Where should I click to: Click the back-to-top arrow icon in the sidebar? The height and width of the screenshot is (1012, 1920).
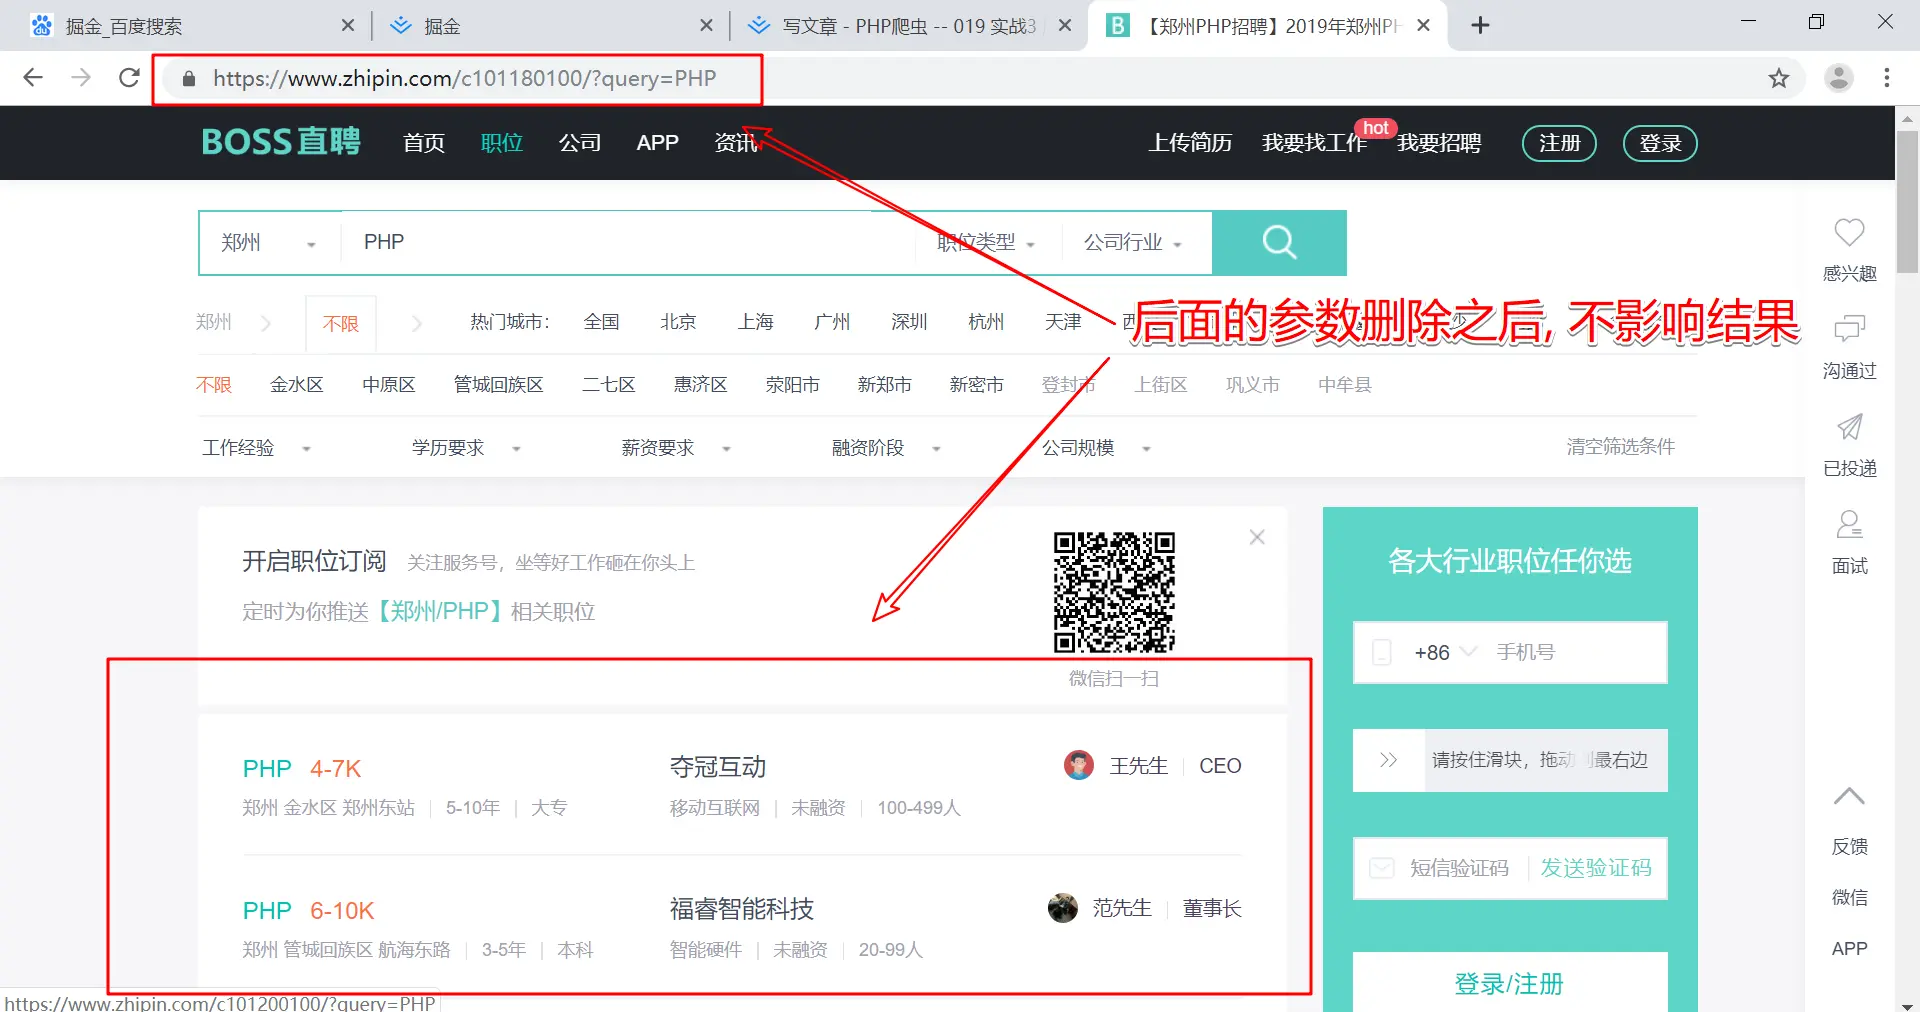1849,797
